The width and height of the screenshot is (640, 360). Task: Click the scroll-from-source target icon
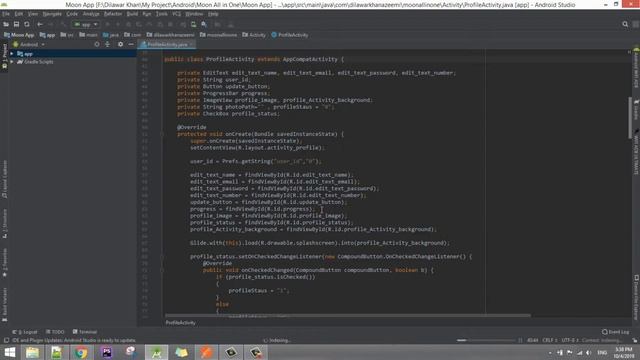(97, 44)
